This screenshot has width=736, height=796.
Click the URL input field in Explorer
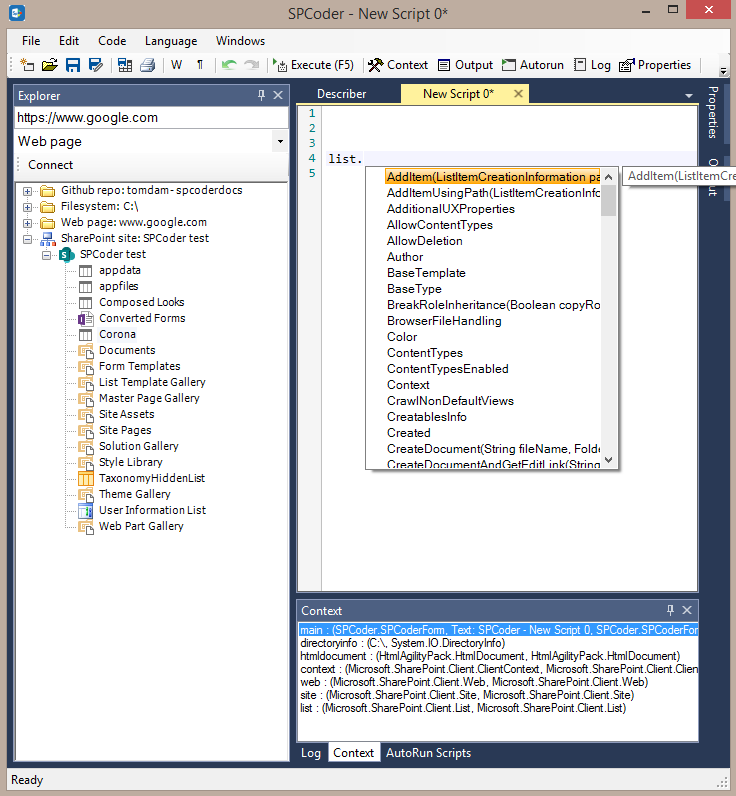(x=151, y=118)
